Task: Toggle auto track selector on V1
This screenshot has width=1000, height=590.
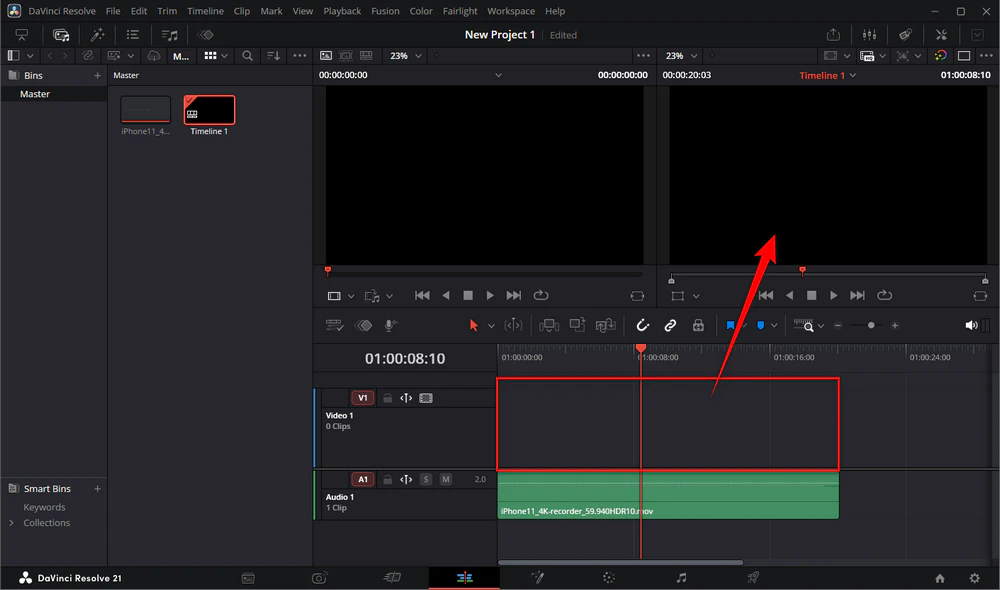Action: 406,398
